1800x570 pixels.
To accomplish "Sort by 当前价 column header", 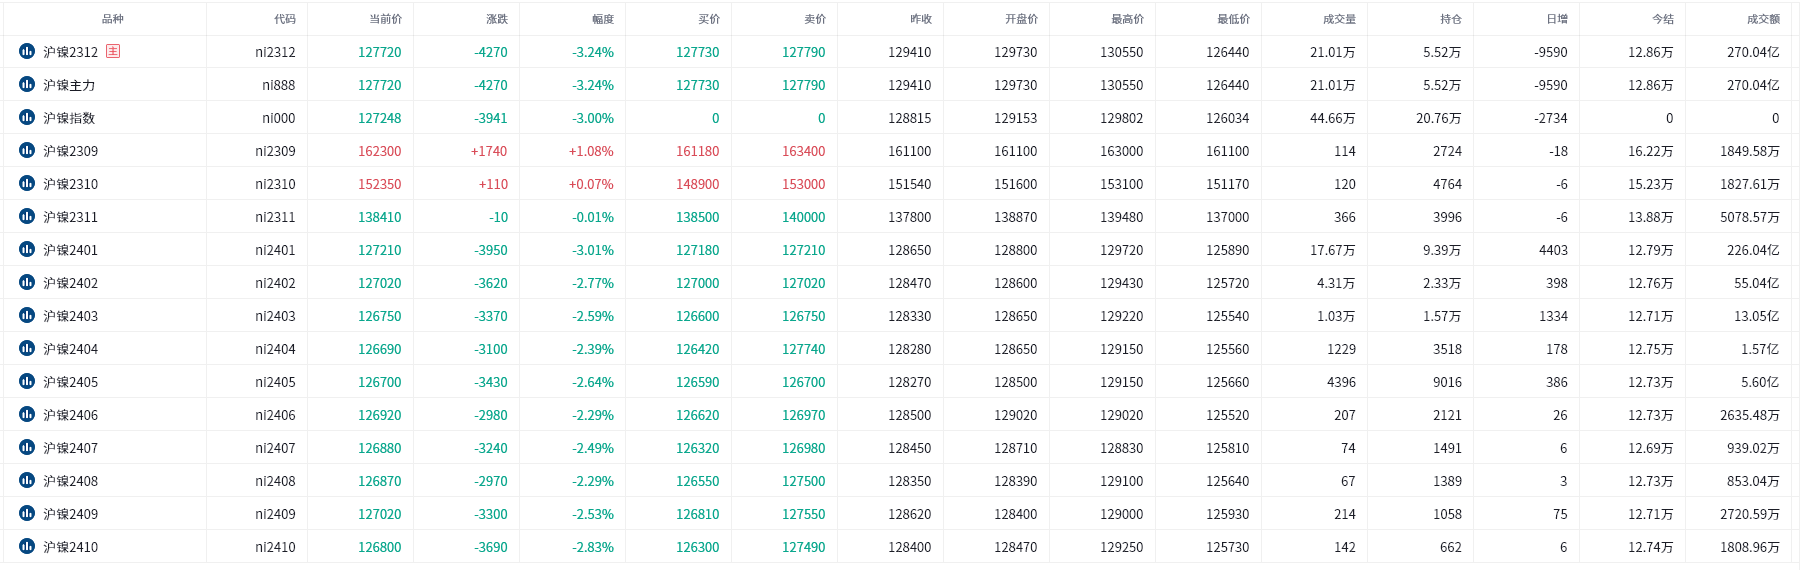I will pyautogui.click(x=385, y=19).
